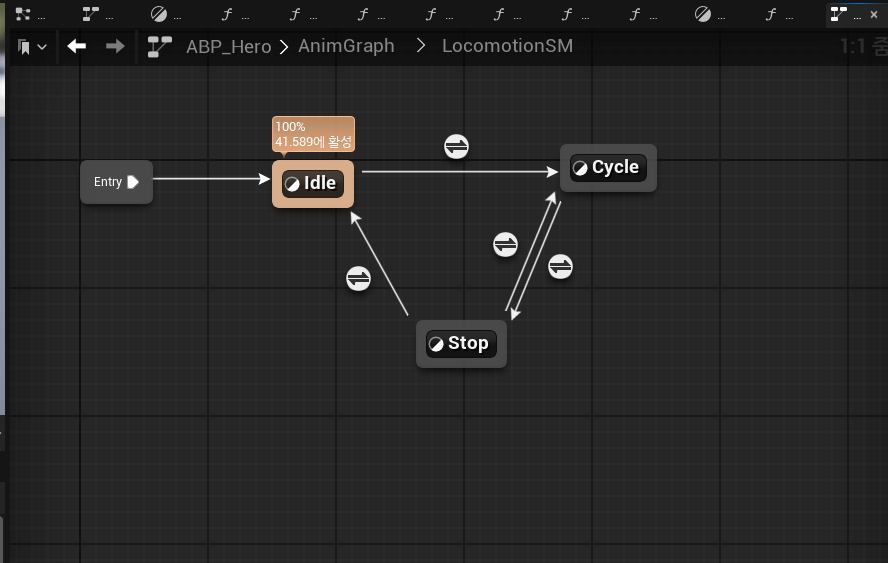888x563 pixels.
Task: Click the 100% active debug bubble over Idle
Action: coord(313,134)
